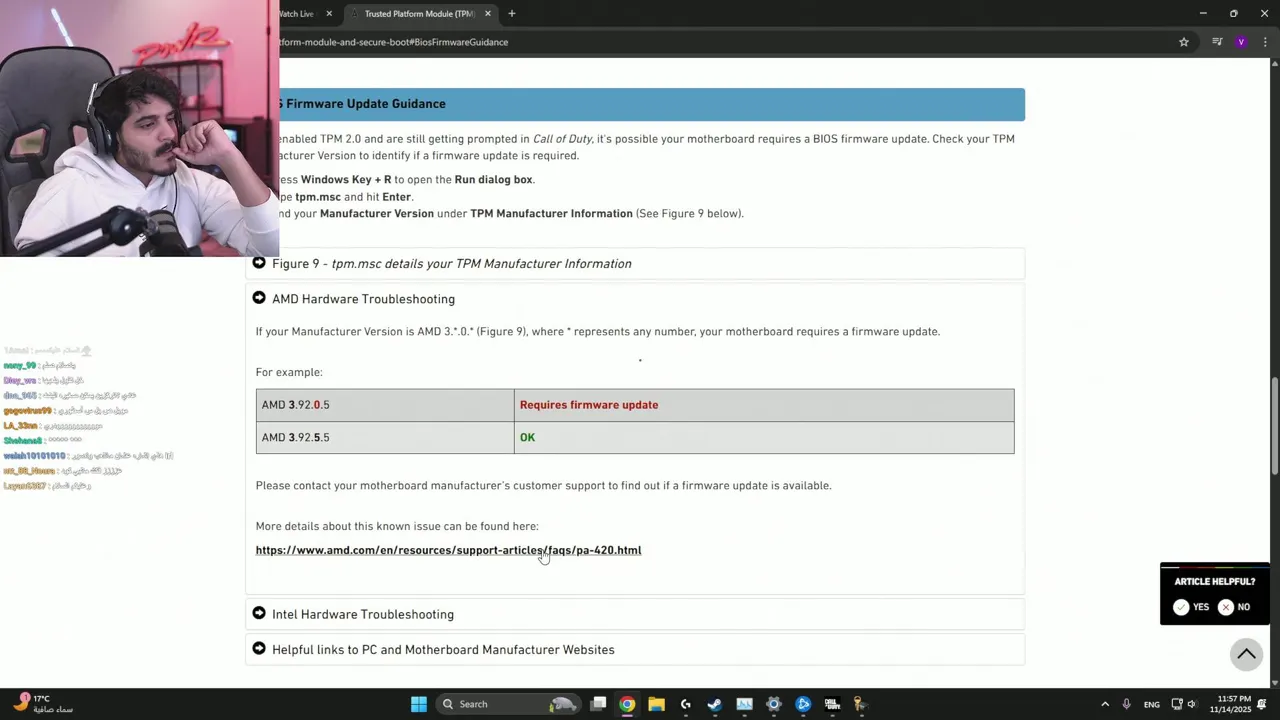1280x720 pixels.
Task: Click the 'AMD 3.92.5.5' table cell
Action: tap(385, 437)
